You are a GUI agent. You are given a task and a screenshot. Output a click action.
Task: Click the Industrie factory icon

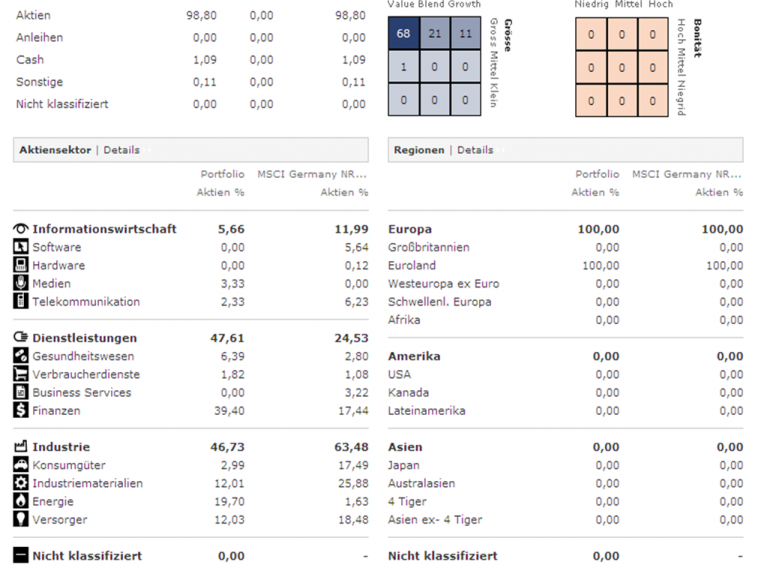tap(21, 446)
